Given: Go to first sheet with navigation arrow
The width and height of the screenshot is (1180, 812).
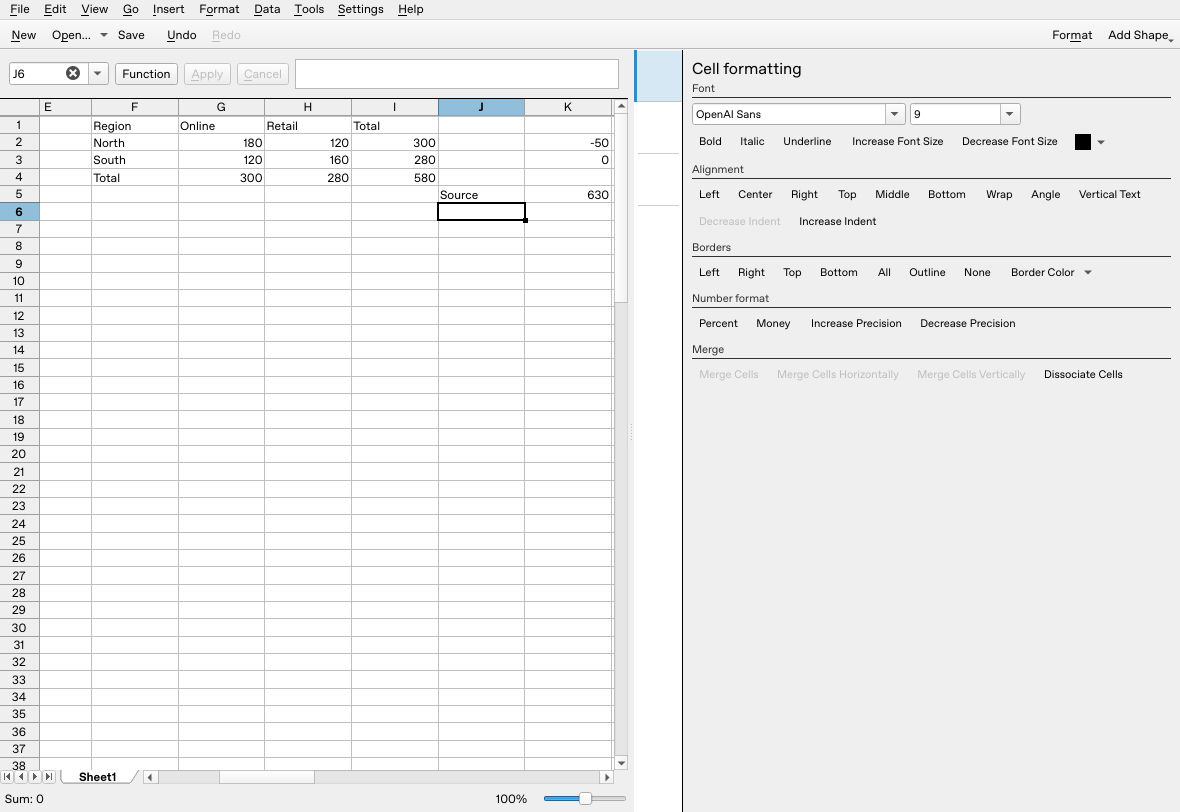Looking at the screenshot, I should click(x=7, y=777).
